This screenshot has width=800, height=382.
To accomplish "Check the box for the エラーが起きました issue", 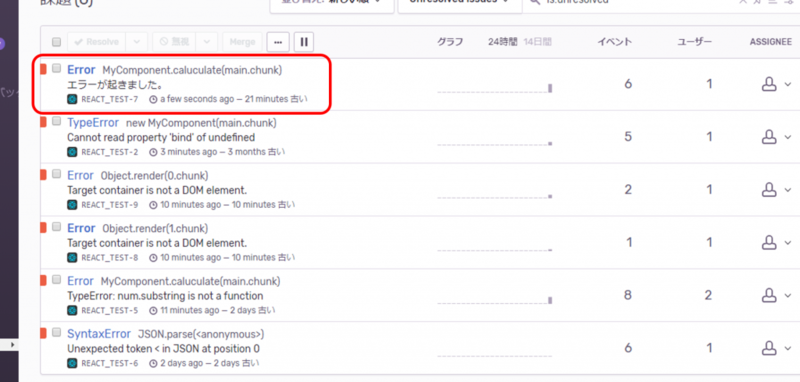I will [57, 67].
